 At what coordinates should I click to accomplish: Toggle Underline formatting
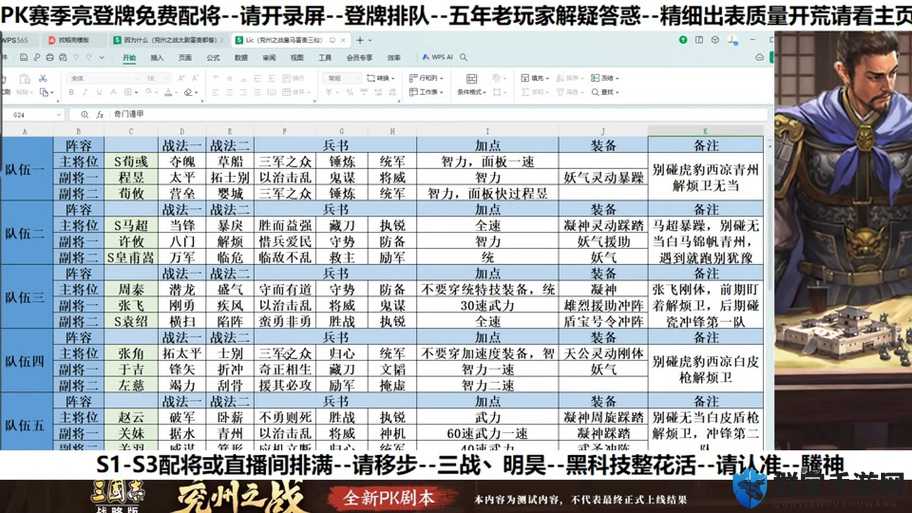click(99, 92)
